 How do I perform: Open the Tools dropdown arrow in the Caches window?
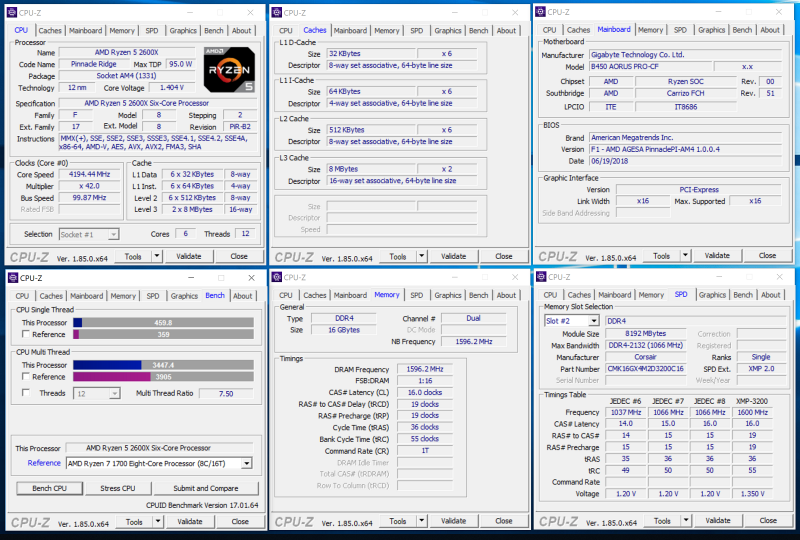click(x=421, y=256)
